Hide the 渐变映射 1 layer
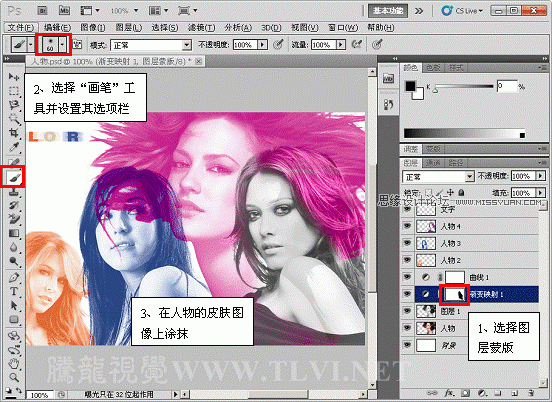The height and width of the screenshot is (402, 552). pyautogui.click(x=407, y=294)
